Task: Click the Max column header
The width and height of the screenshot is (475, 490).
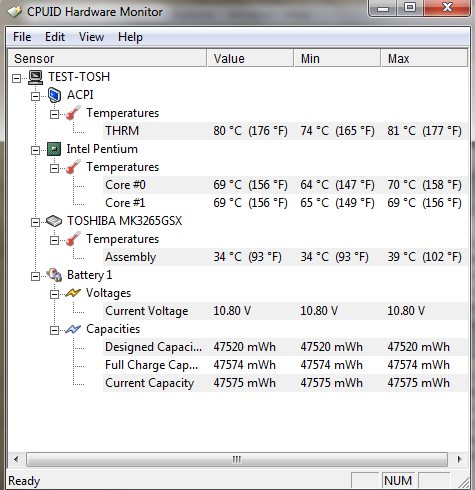Action: [x=424, y=59]
